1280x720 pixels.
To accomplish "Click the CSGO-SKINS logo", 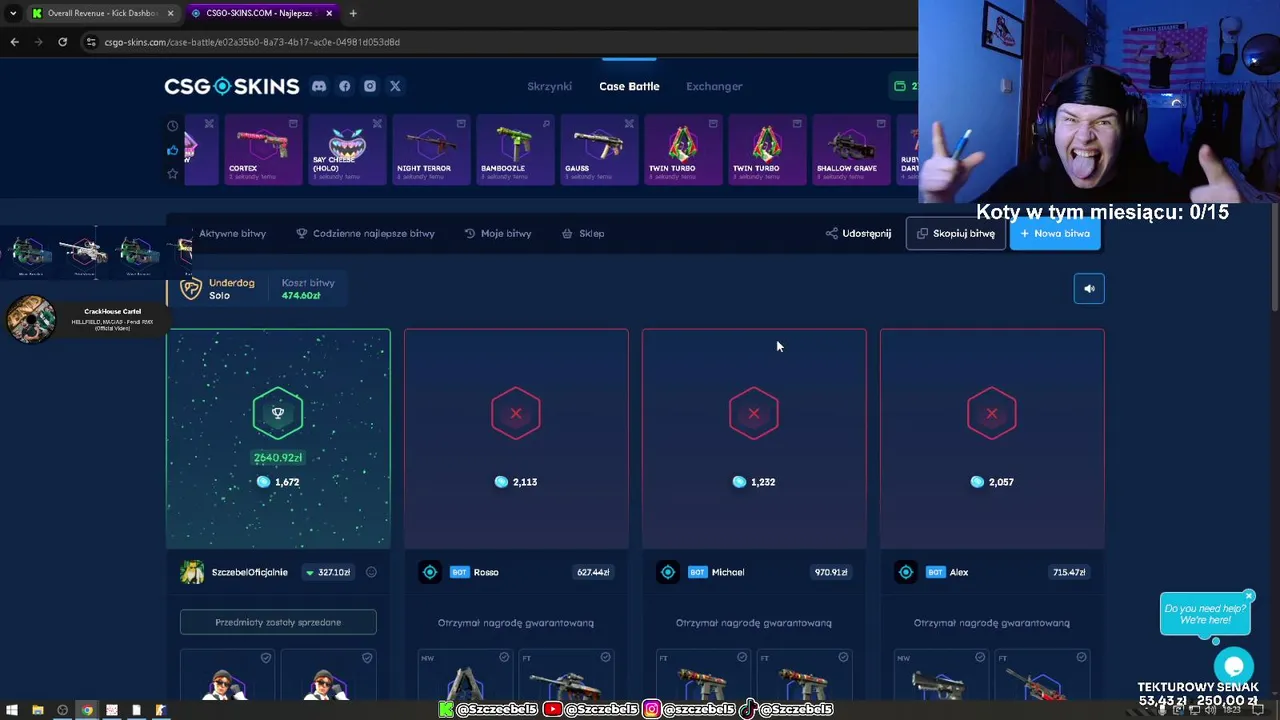I will click(232, 86).
